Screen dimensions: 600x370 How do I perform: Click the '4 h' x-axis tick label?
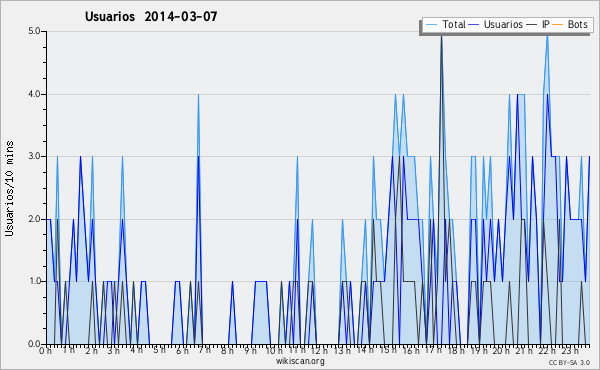click(x=136, y=350)
